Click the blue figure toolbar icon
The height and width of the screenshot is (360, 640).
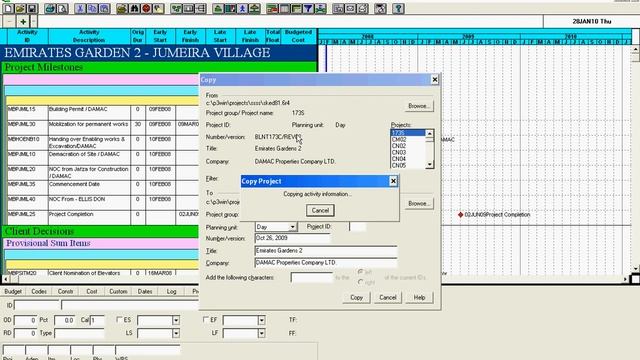[x=242, y=8]
